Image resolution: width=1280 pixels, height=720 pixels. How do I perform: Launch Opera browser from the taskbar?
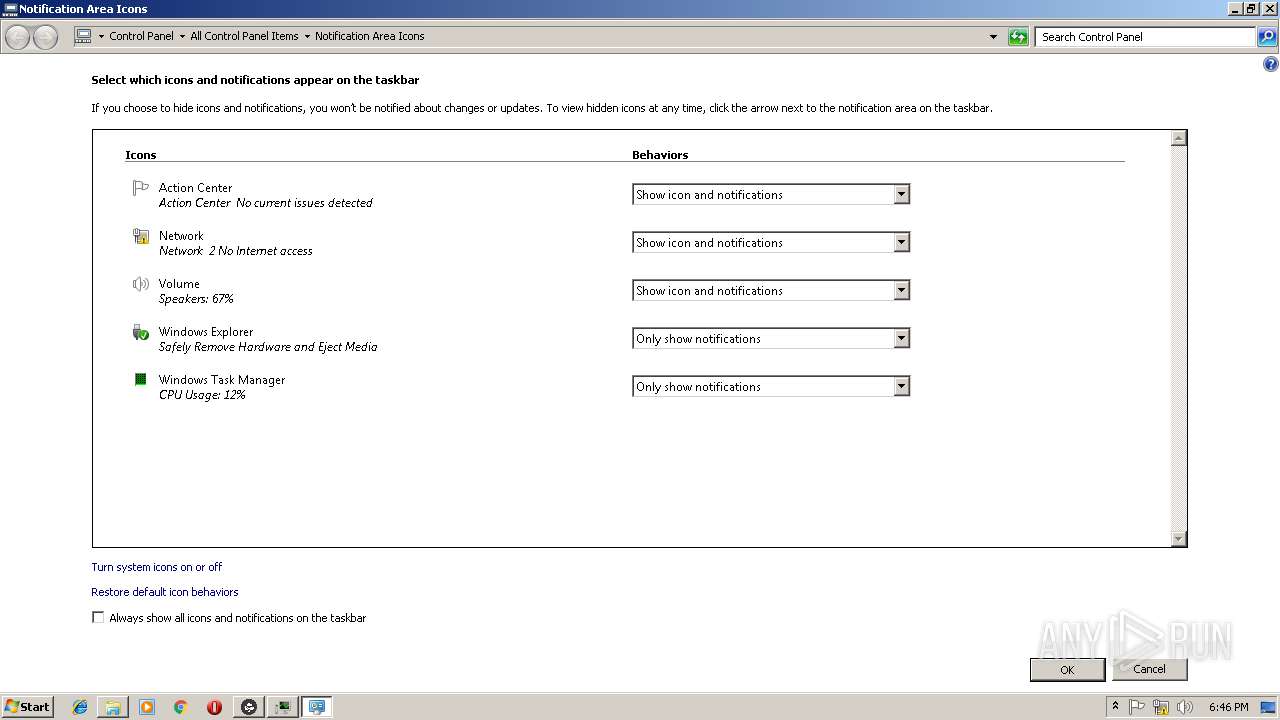[x=214, y=707]
